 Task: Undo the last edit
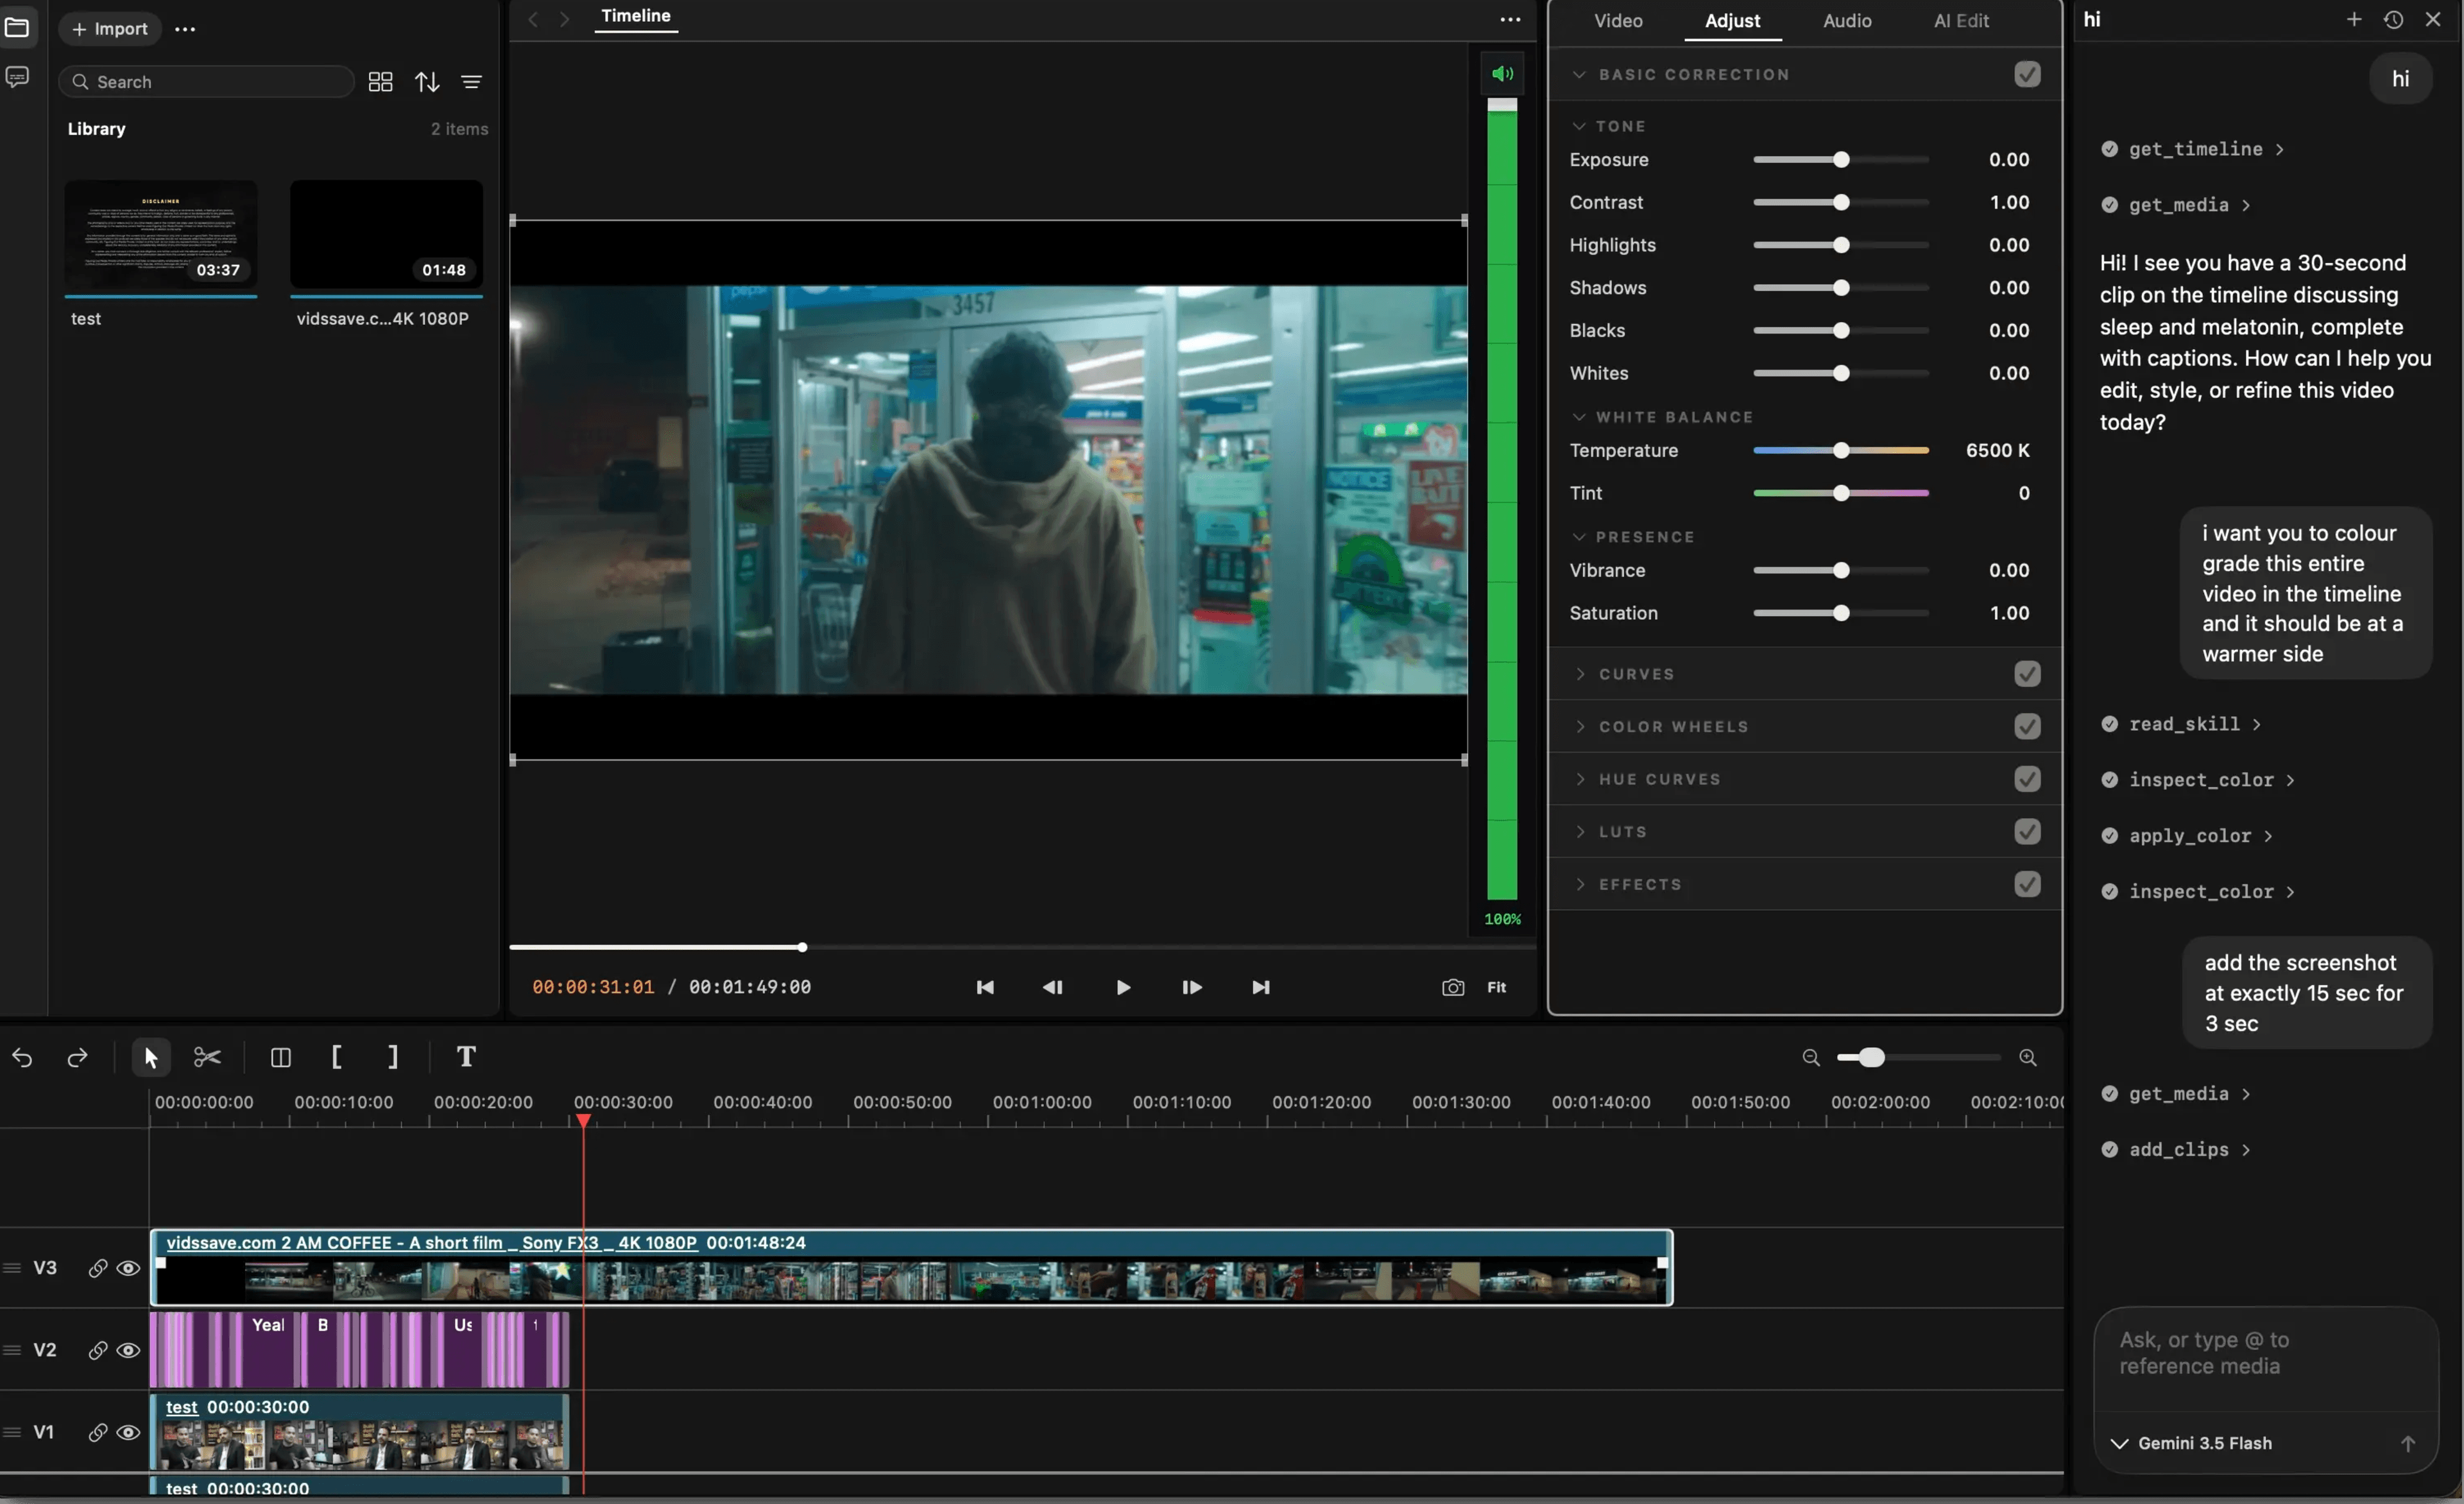(x=22, y=1057)
